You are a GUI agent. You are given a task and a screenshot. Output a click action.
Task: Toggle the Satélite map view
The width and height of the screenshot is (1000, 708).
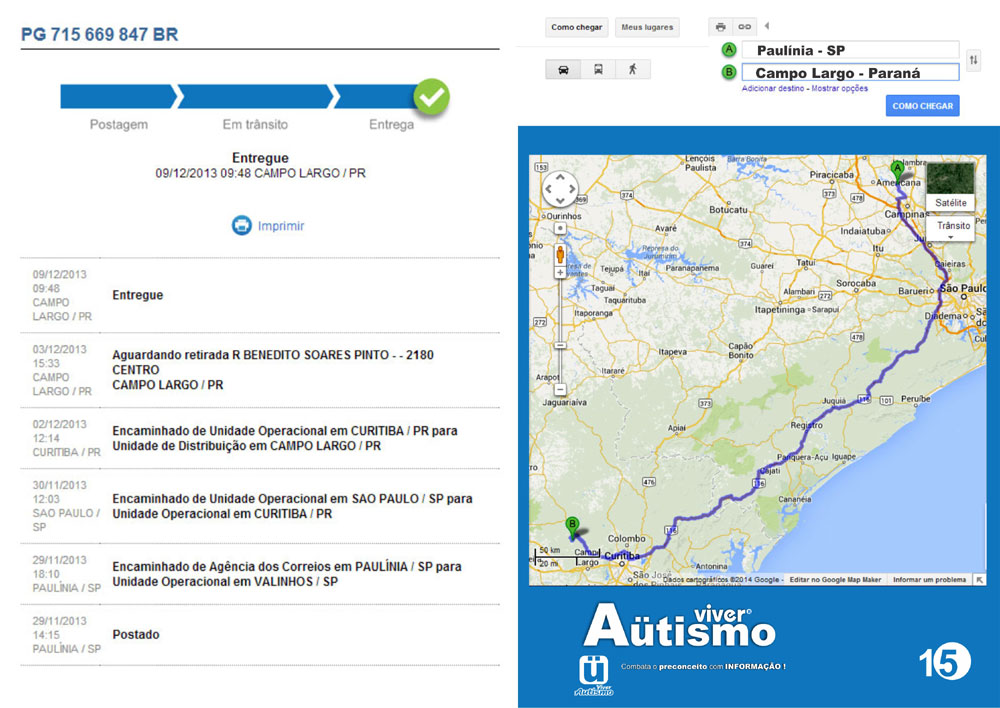point(950,185)
